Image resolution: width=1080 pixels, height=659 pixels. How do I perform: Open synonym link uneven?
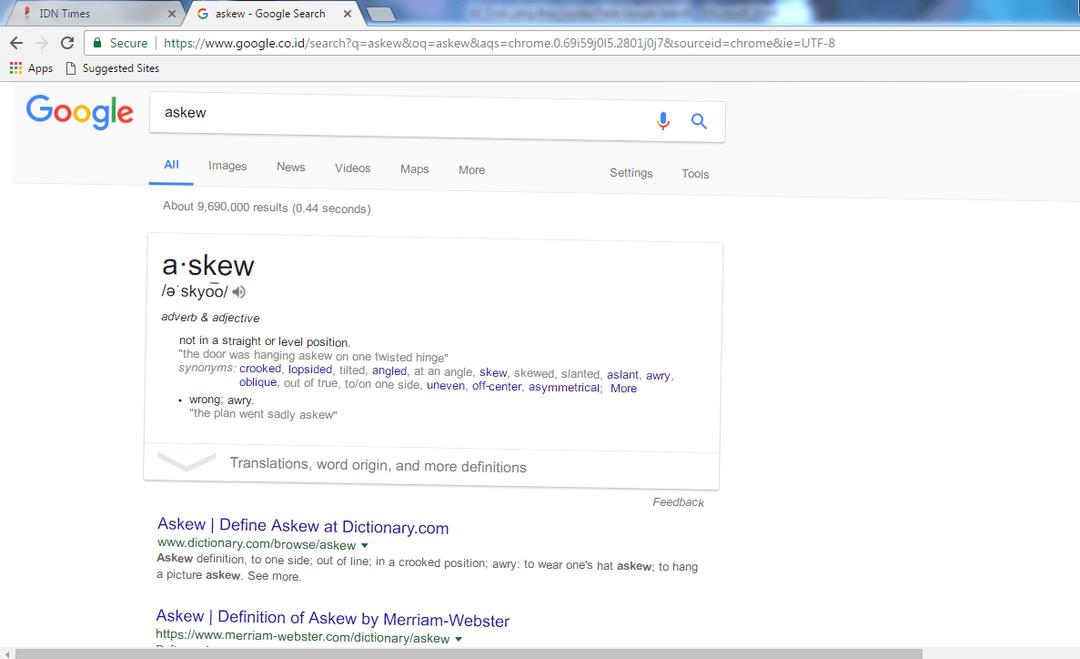pos(446,386)
